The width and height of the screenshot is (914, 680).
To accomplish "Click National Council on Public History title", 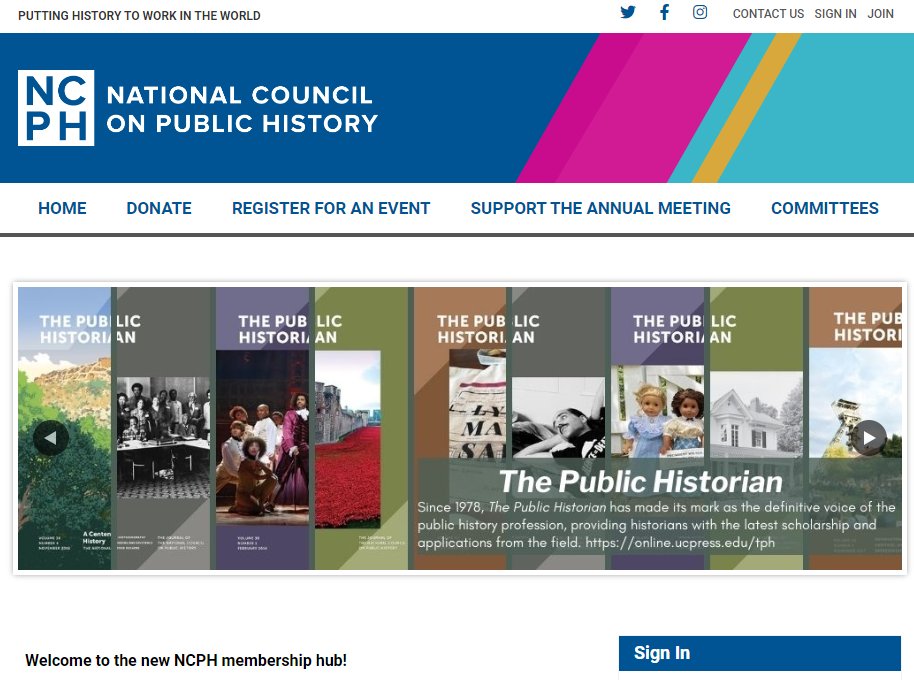I will [x=242, y=109].
